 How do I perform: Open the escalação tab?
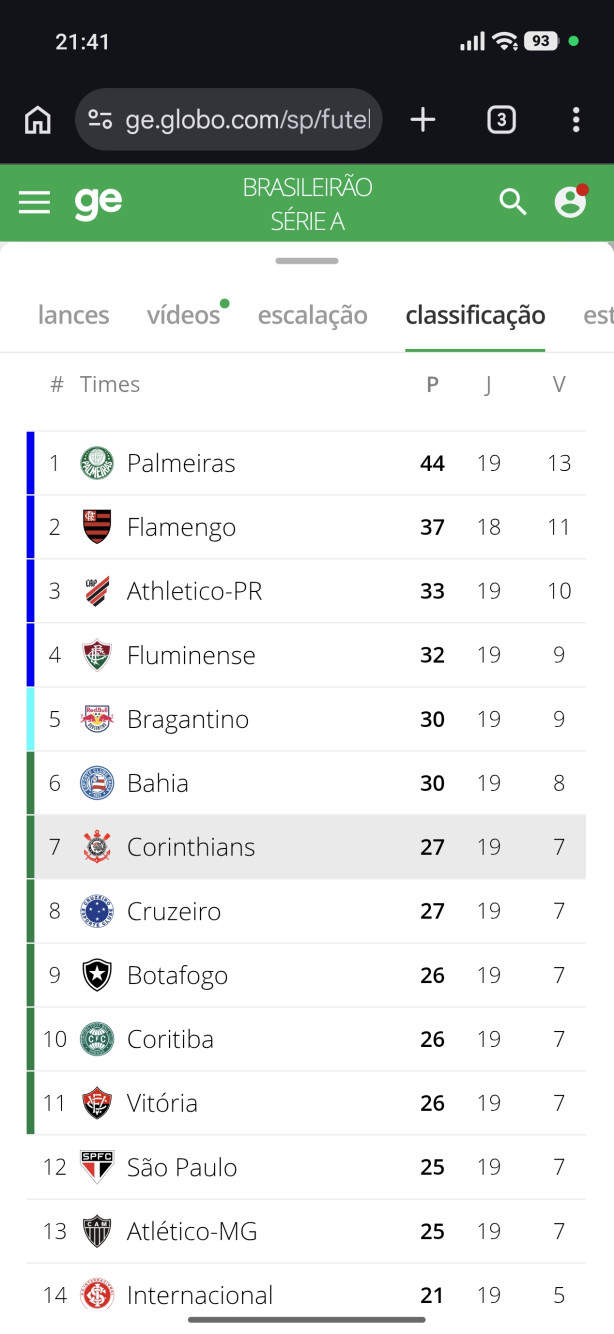(313, 315)
